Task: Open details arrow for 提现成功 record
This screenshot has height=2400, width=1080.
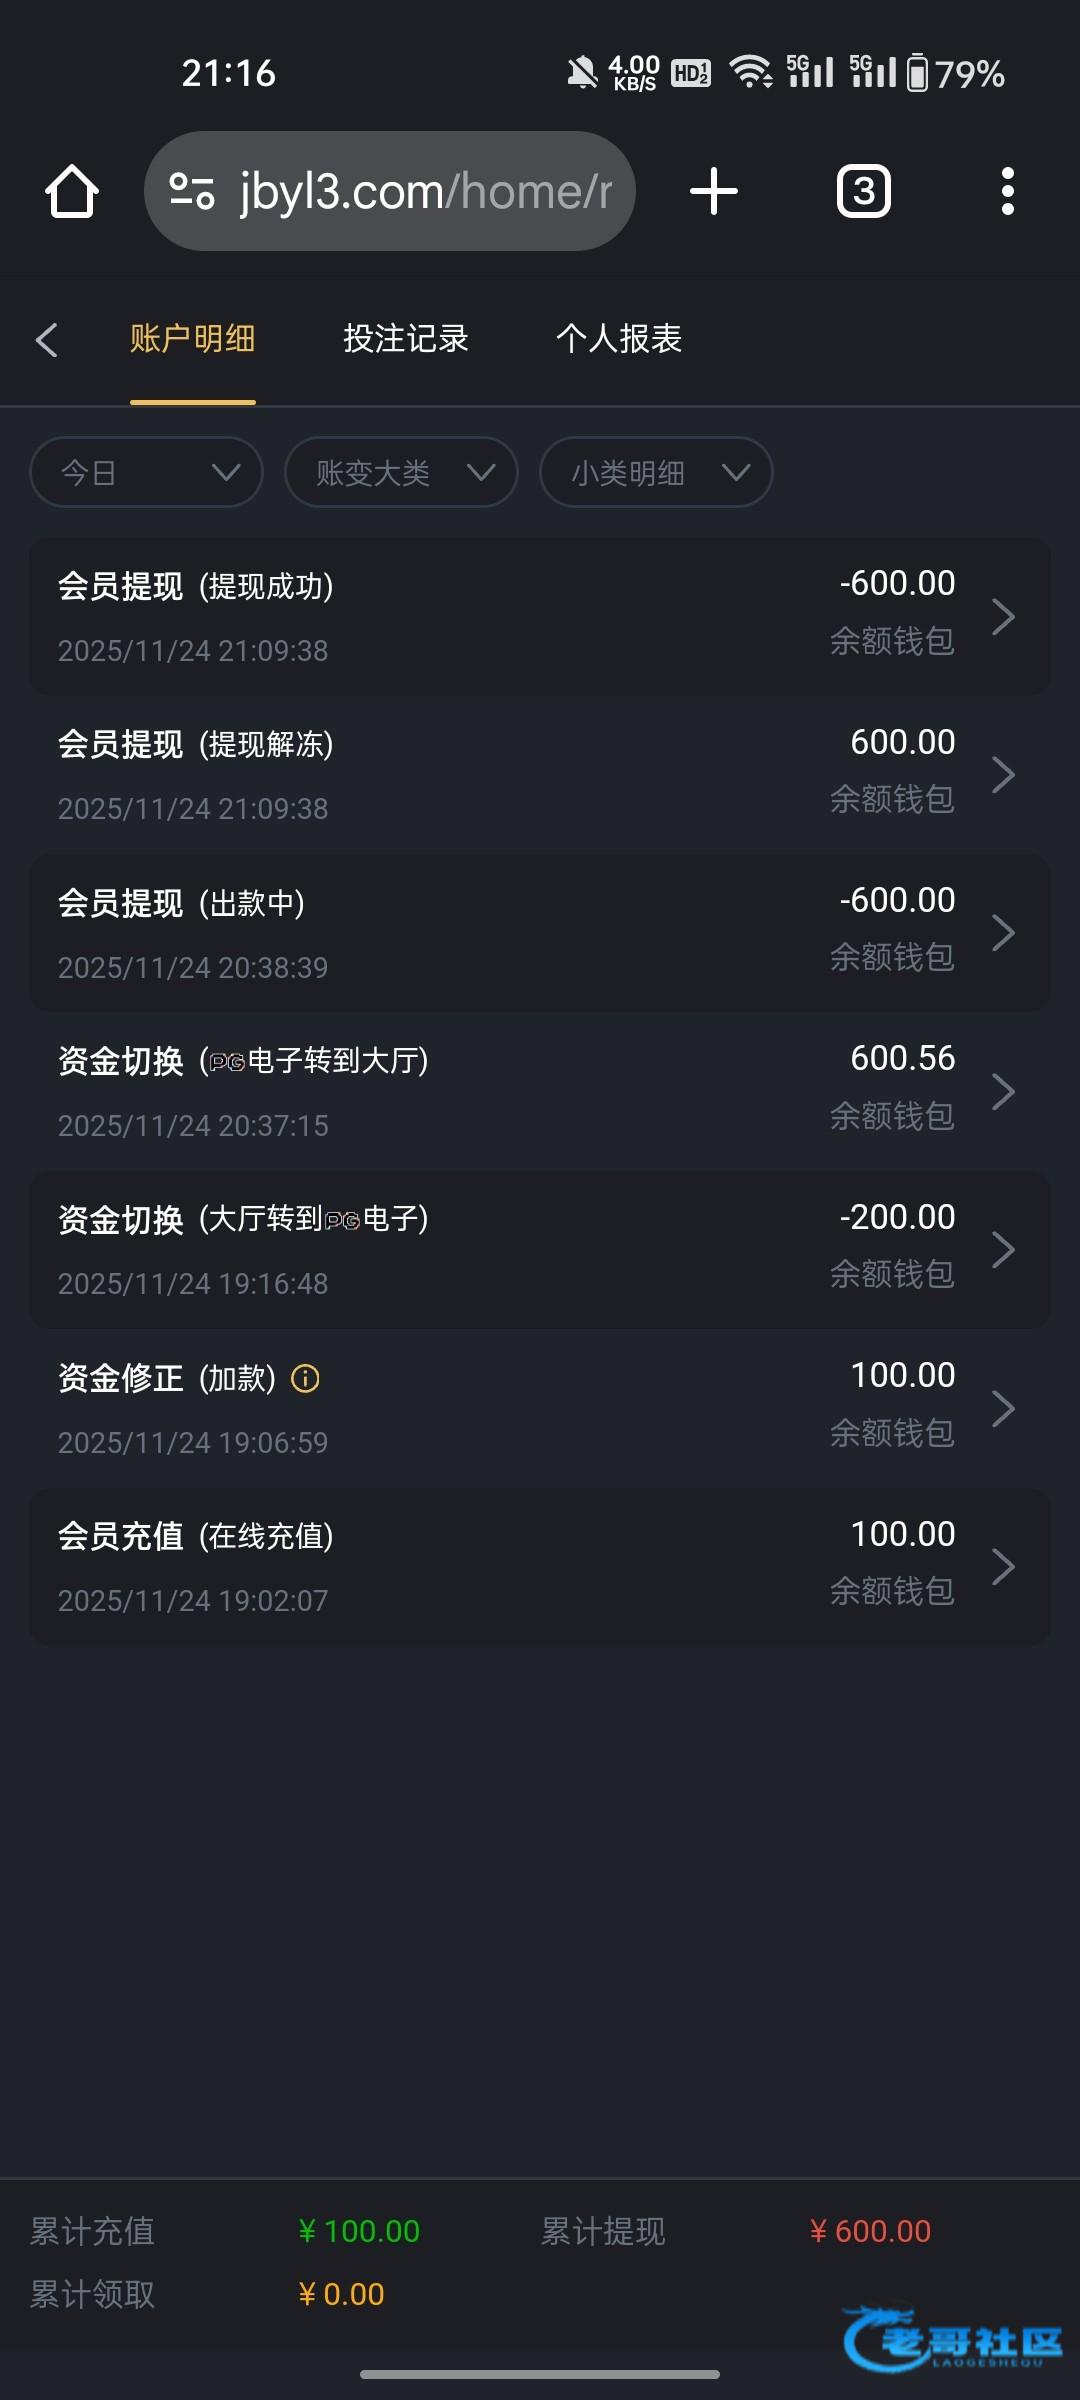Action: [1003, 616]
